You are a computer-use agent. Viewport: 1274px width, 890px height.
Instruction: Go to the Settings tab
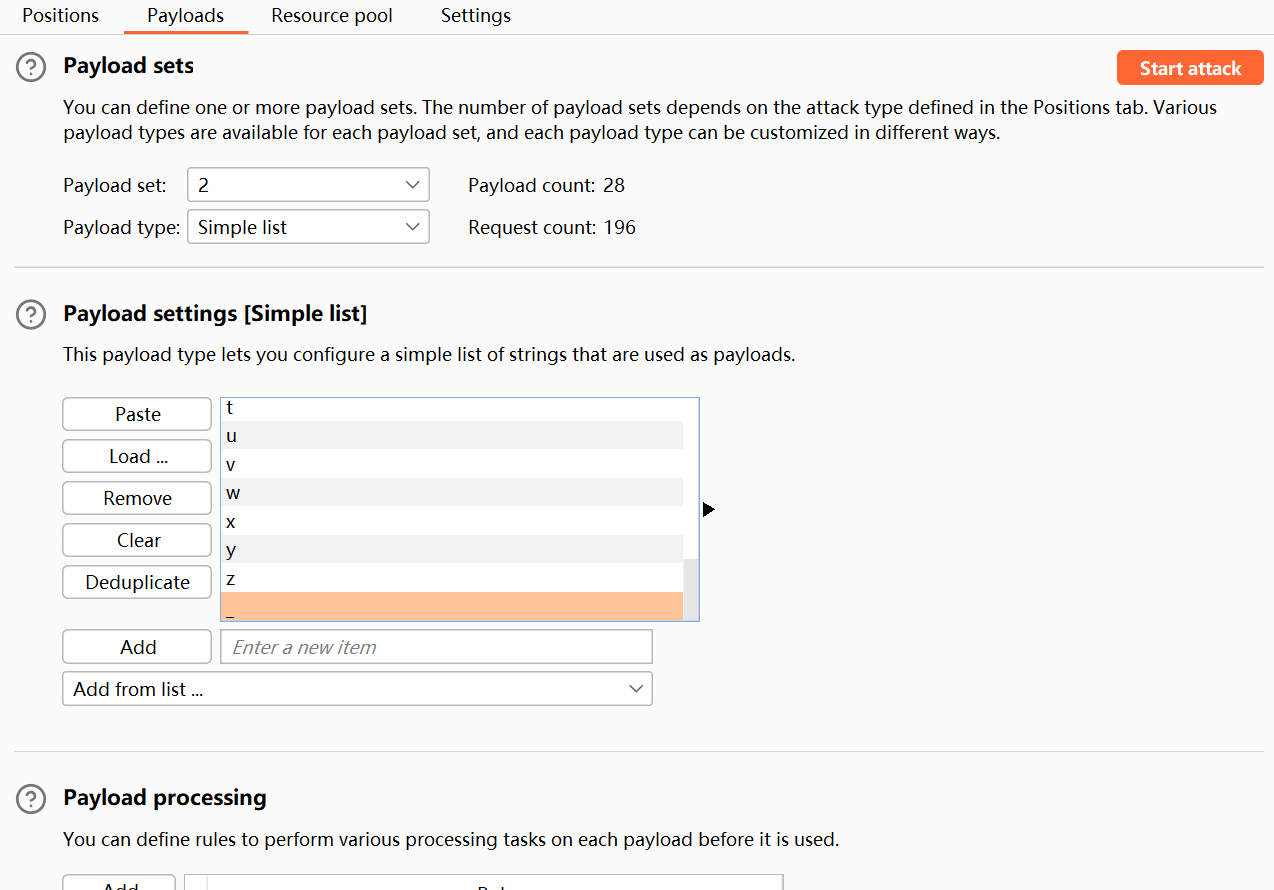(476, 16)
